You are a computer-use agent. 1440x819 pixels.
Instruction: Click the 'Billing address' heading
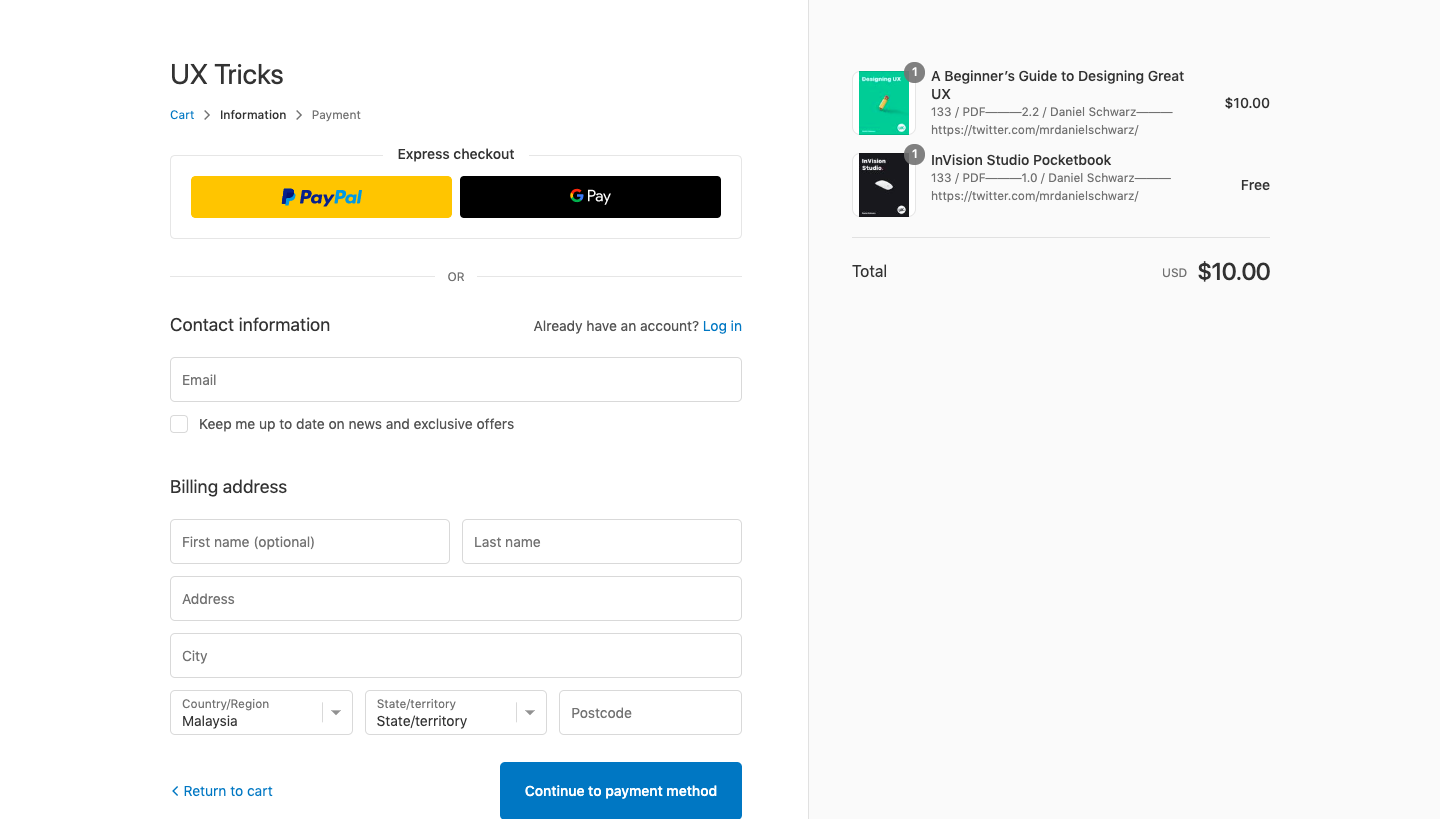click(228, 487)
